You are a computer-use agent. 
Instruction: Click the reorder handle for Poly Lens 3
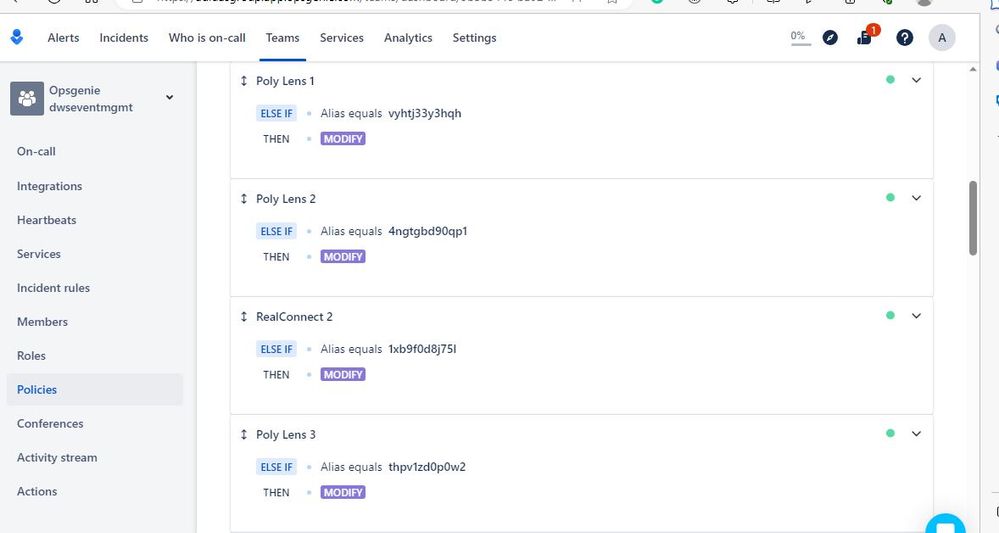(243, 434)
